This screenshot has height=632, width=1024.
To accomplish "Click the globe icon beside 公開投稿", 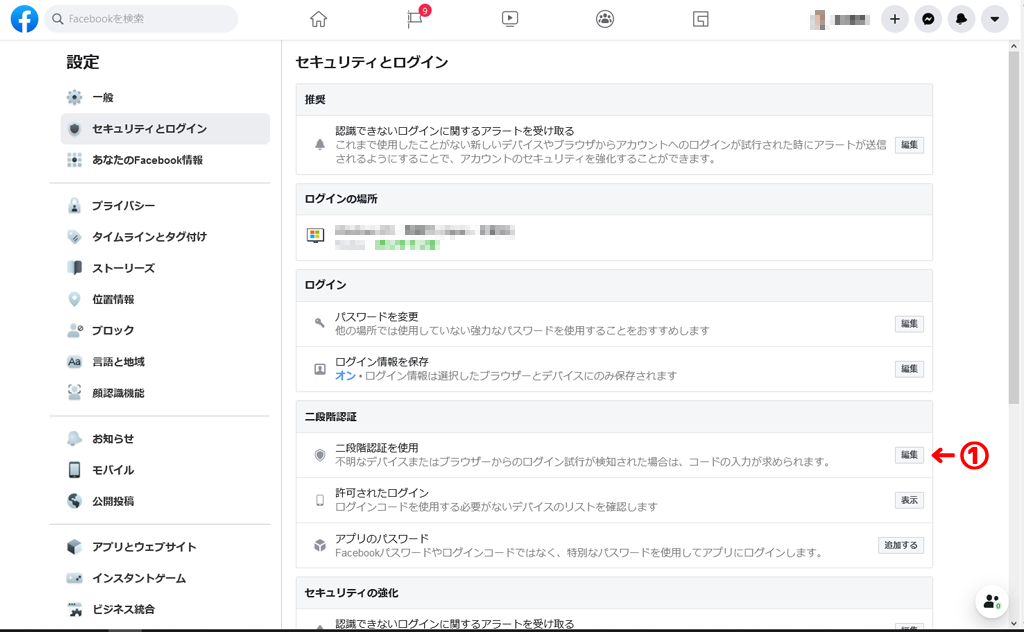I will coord(74,501).
